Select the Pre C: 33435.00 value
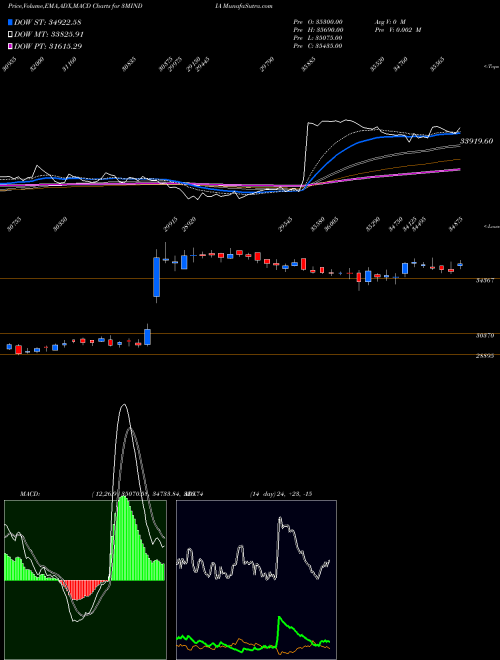 pyautogui.click(x=318, y=46)
